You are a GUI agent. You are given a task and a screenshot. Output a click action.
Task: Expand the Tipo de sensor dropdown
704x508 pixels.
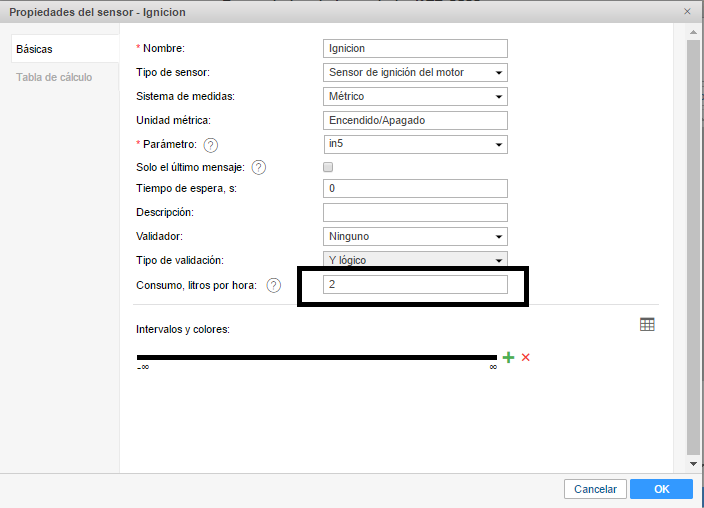[x=415, y=72]
